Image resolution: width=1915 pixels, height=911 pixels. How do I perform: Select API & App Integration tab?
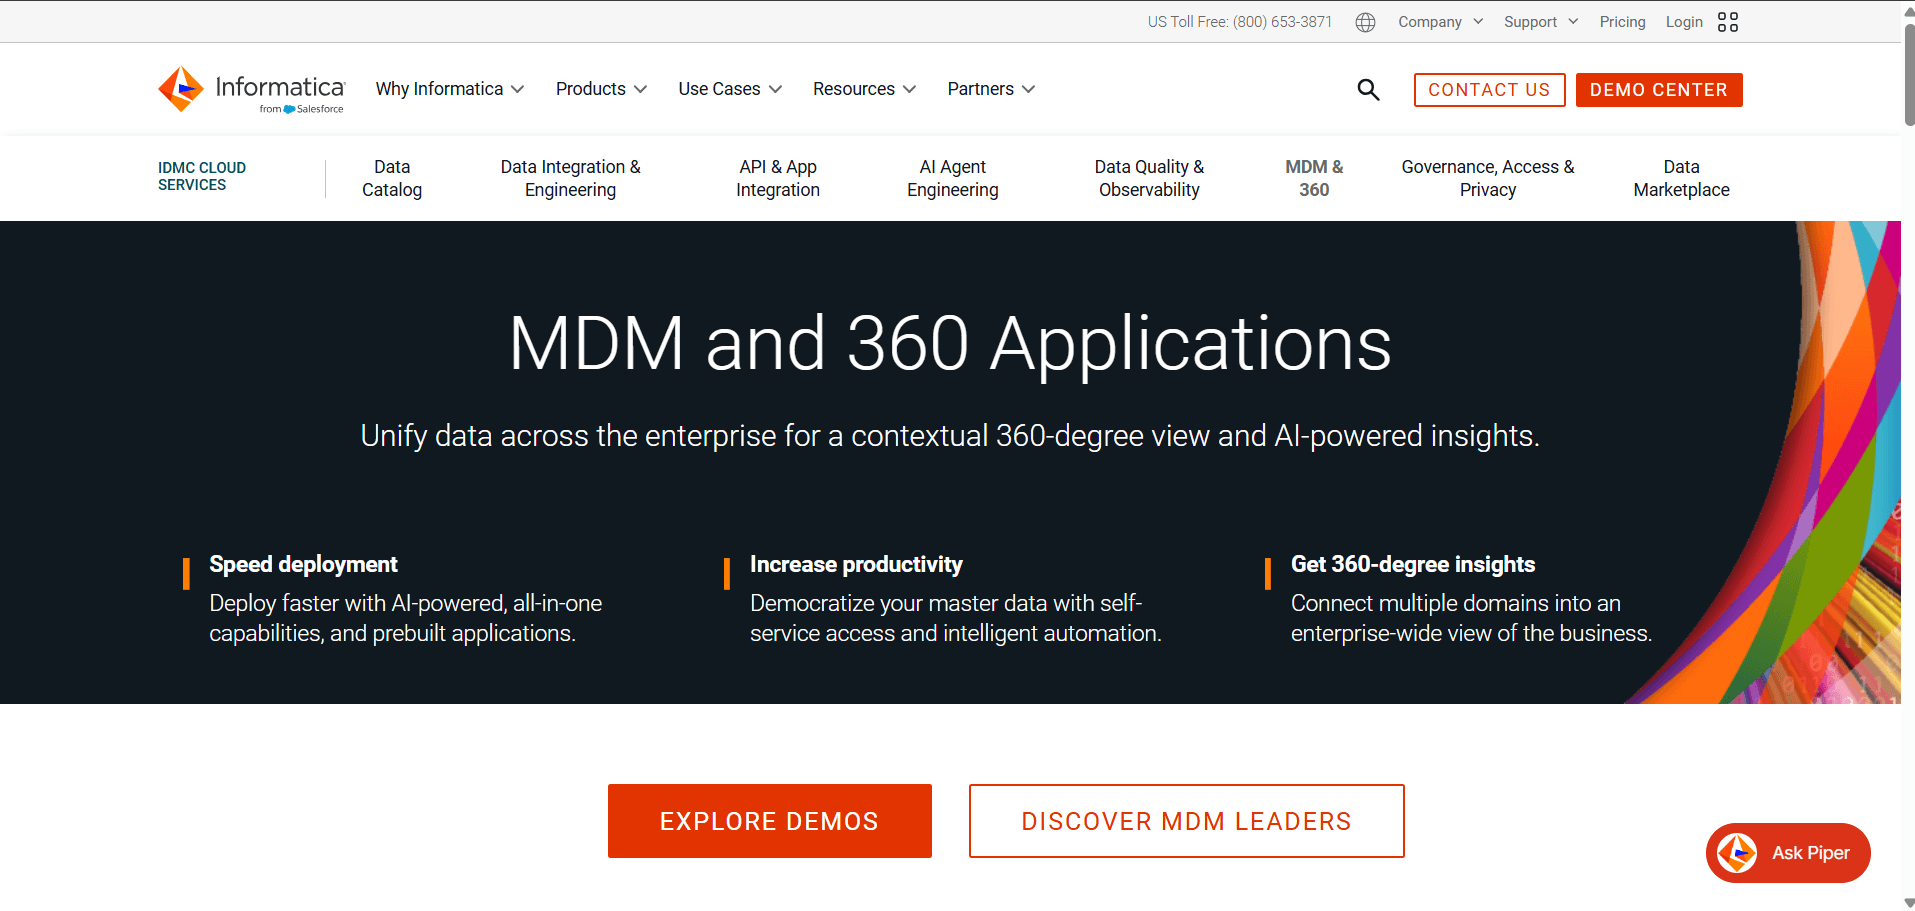tap(778, 178)
